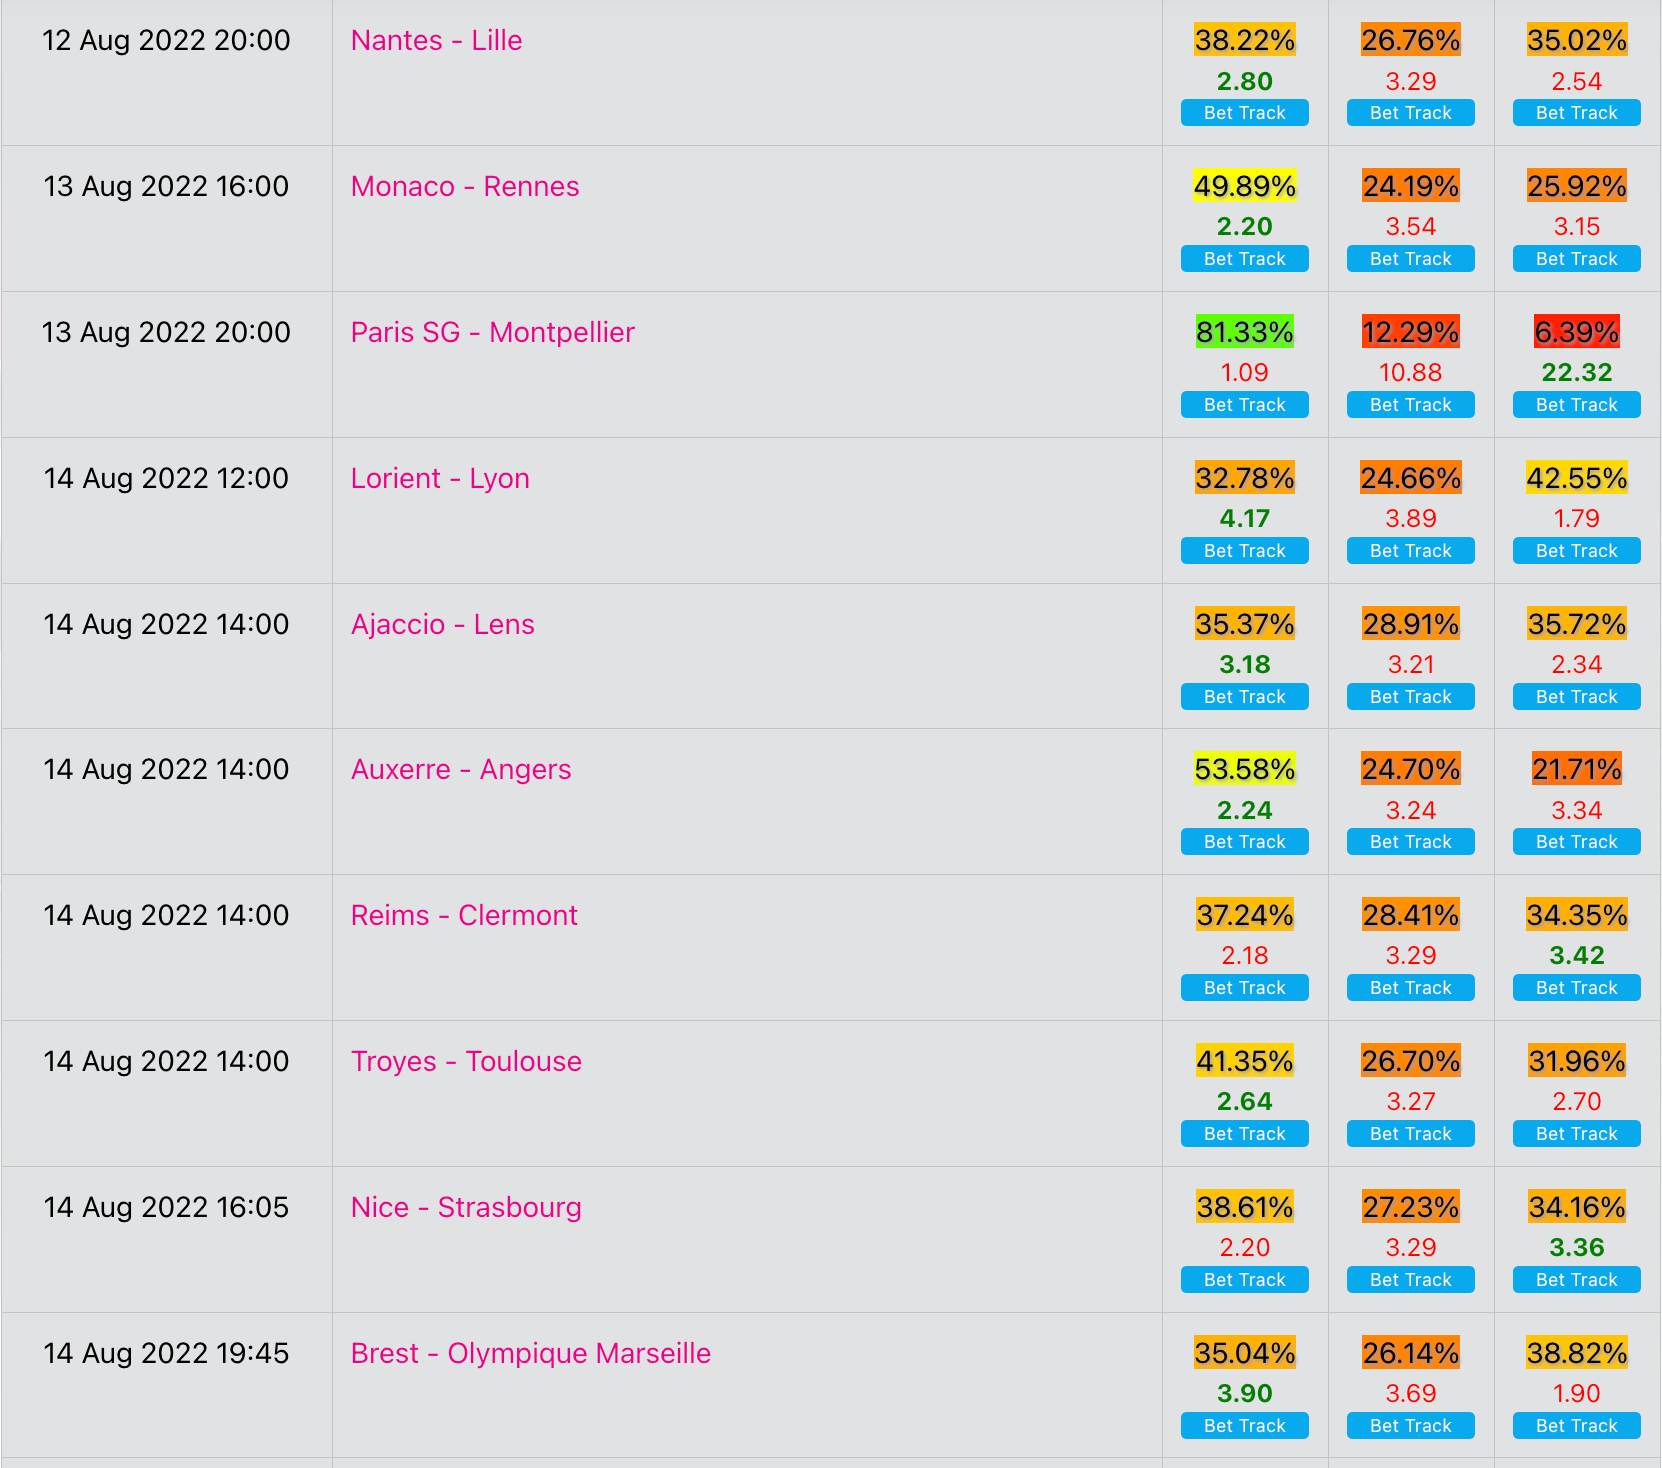Click Bet Track under Ajaccio - Lens draw odds 3.21
Screen dimensions: 1662x1468
point(1411,697)
